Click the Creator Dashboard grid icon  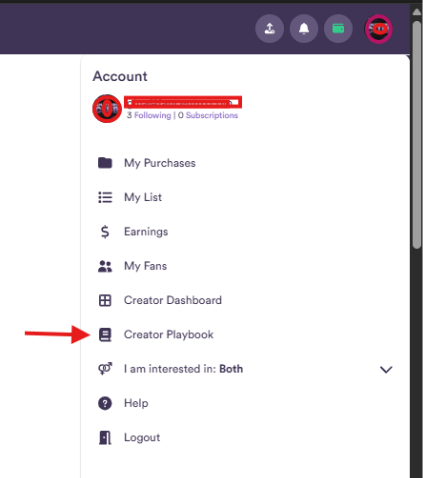105,300
